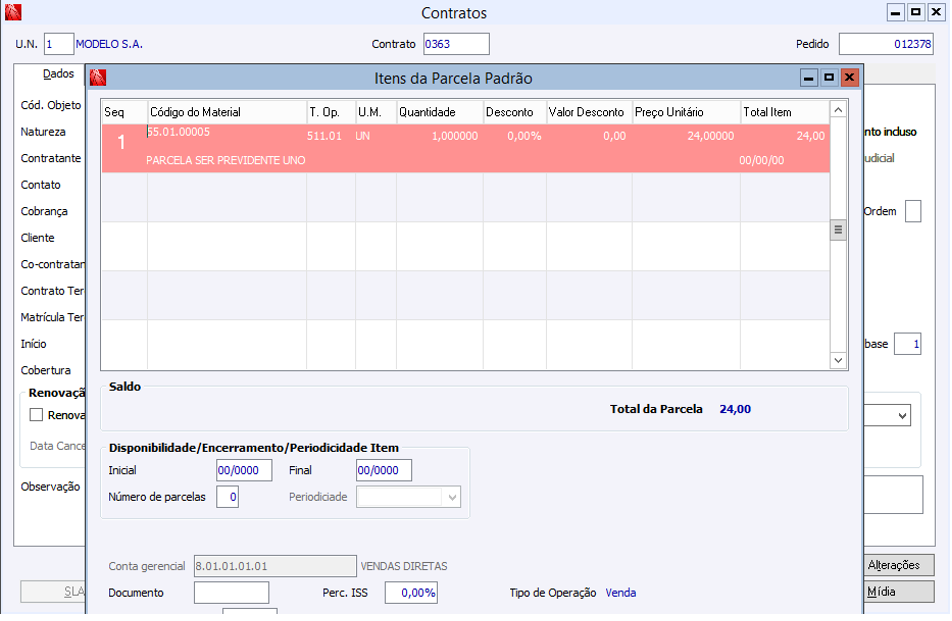Open the Periodicidade dropdown
Screen dimensions: 952x621
(452, 497)
